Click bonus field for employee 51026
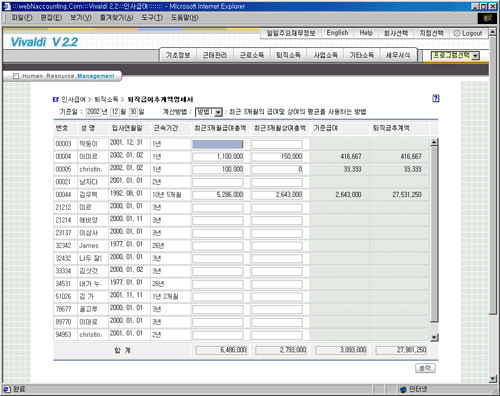Image resolution: width=500 pixels, height=396 pixels. pyautogui.click(x=277, y=297)
